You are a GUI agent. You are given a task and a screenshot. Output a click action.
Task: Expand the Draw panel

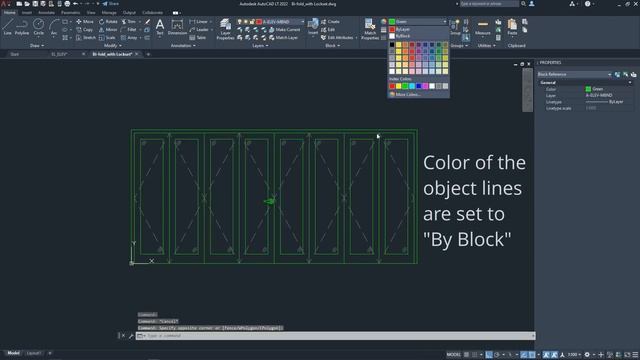(x=37, y=46)
